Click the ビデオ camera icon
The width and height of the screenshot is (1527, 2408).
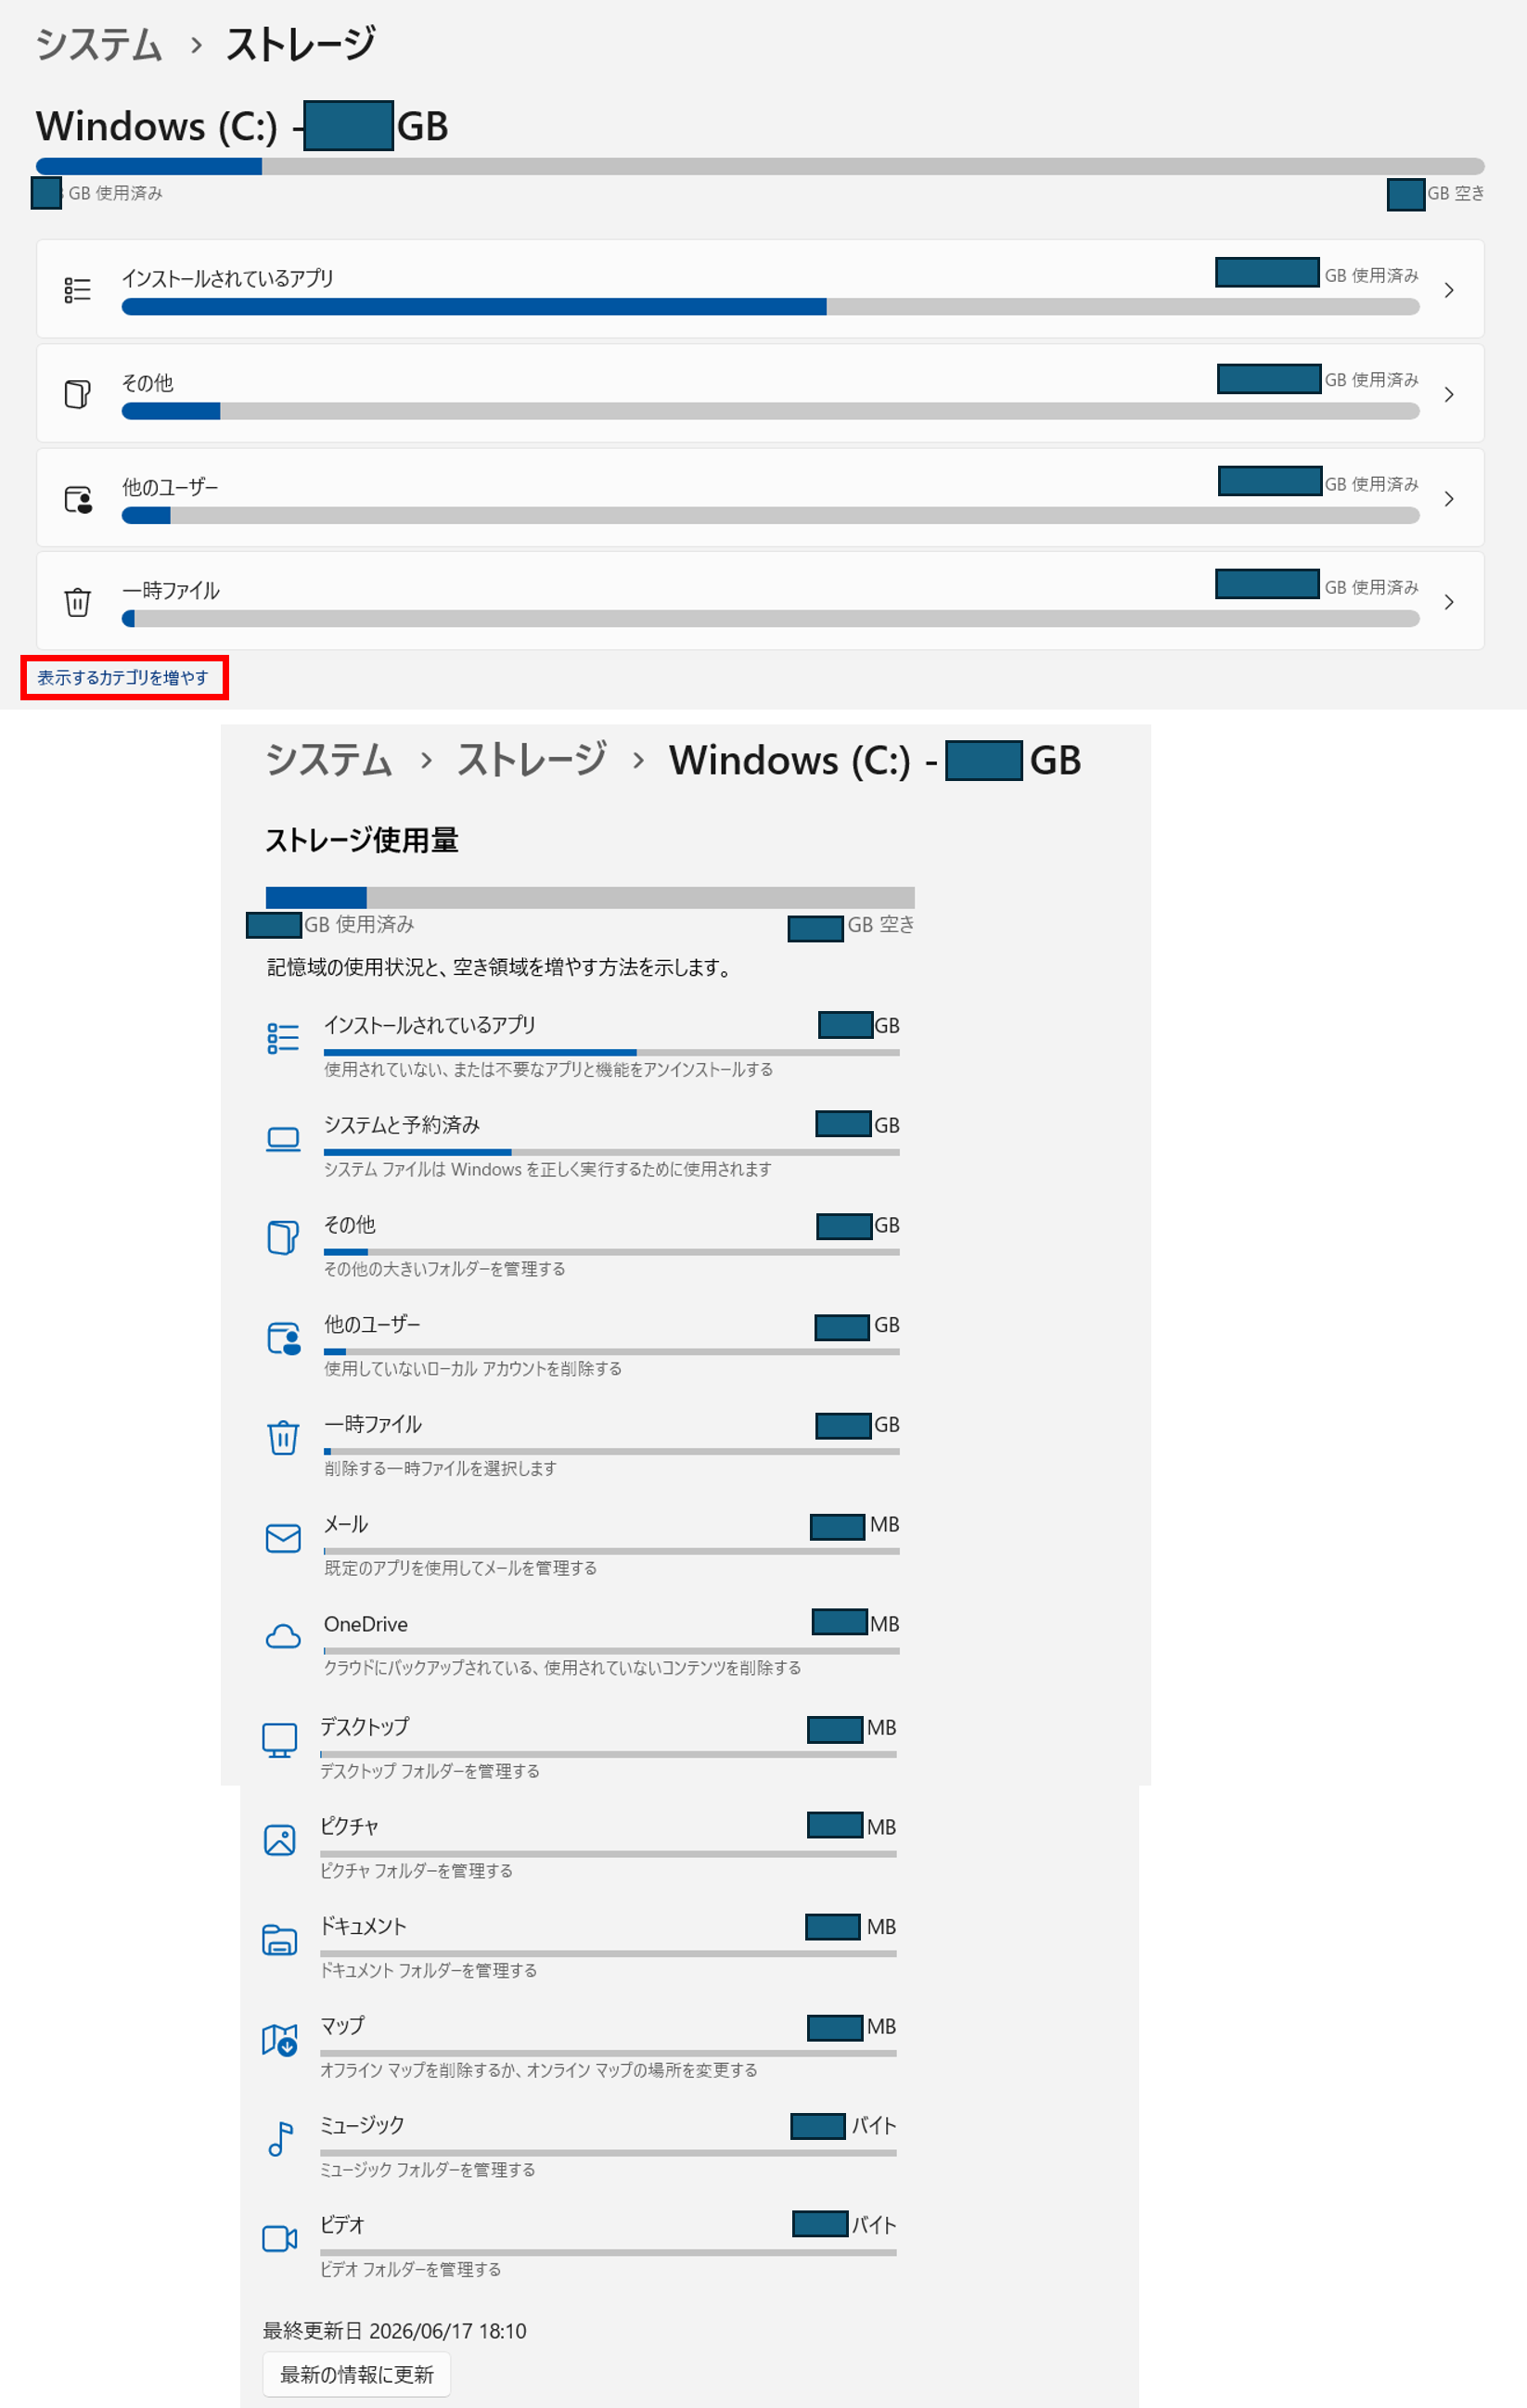coord(279,2238)
